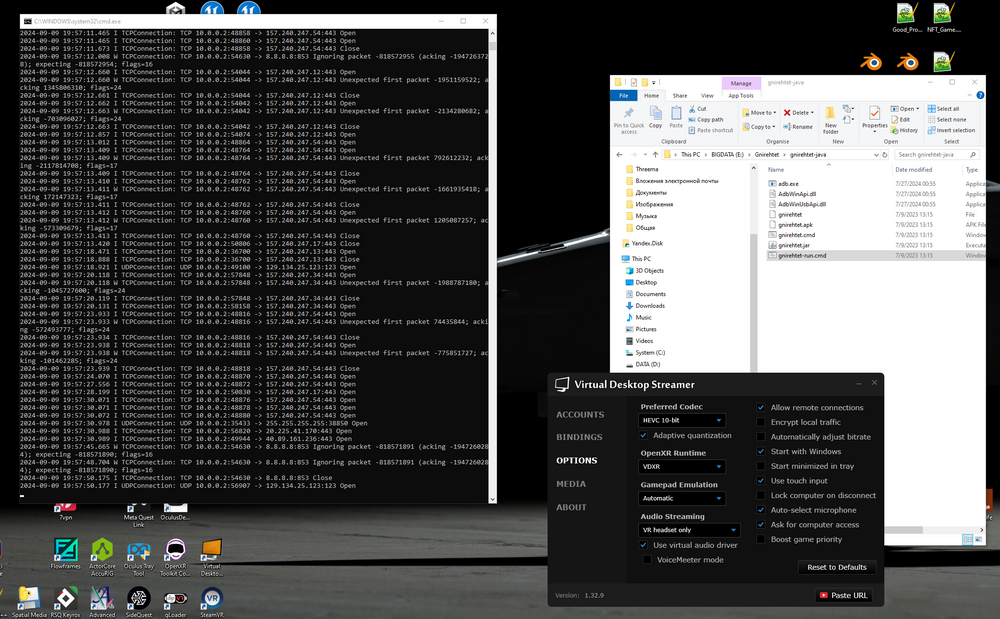This screenshot has width=1000, height=619.
Task: Toggle the VoiceMeeter mode checkbox
Action: [x=646, y=560]
